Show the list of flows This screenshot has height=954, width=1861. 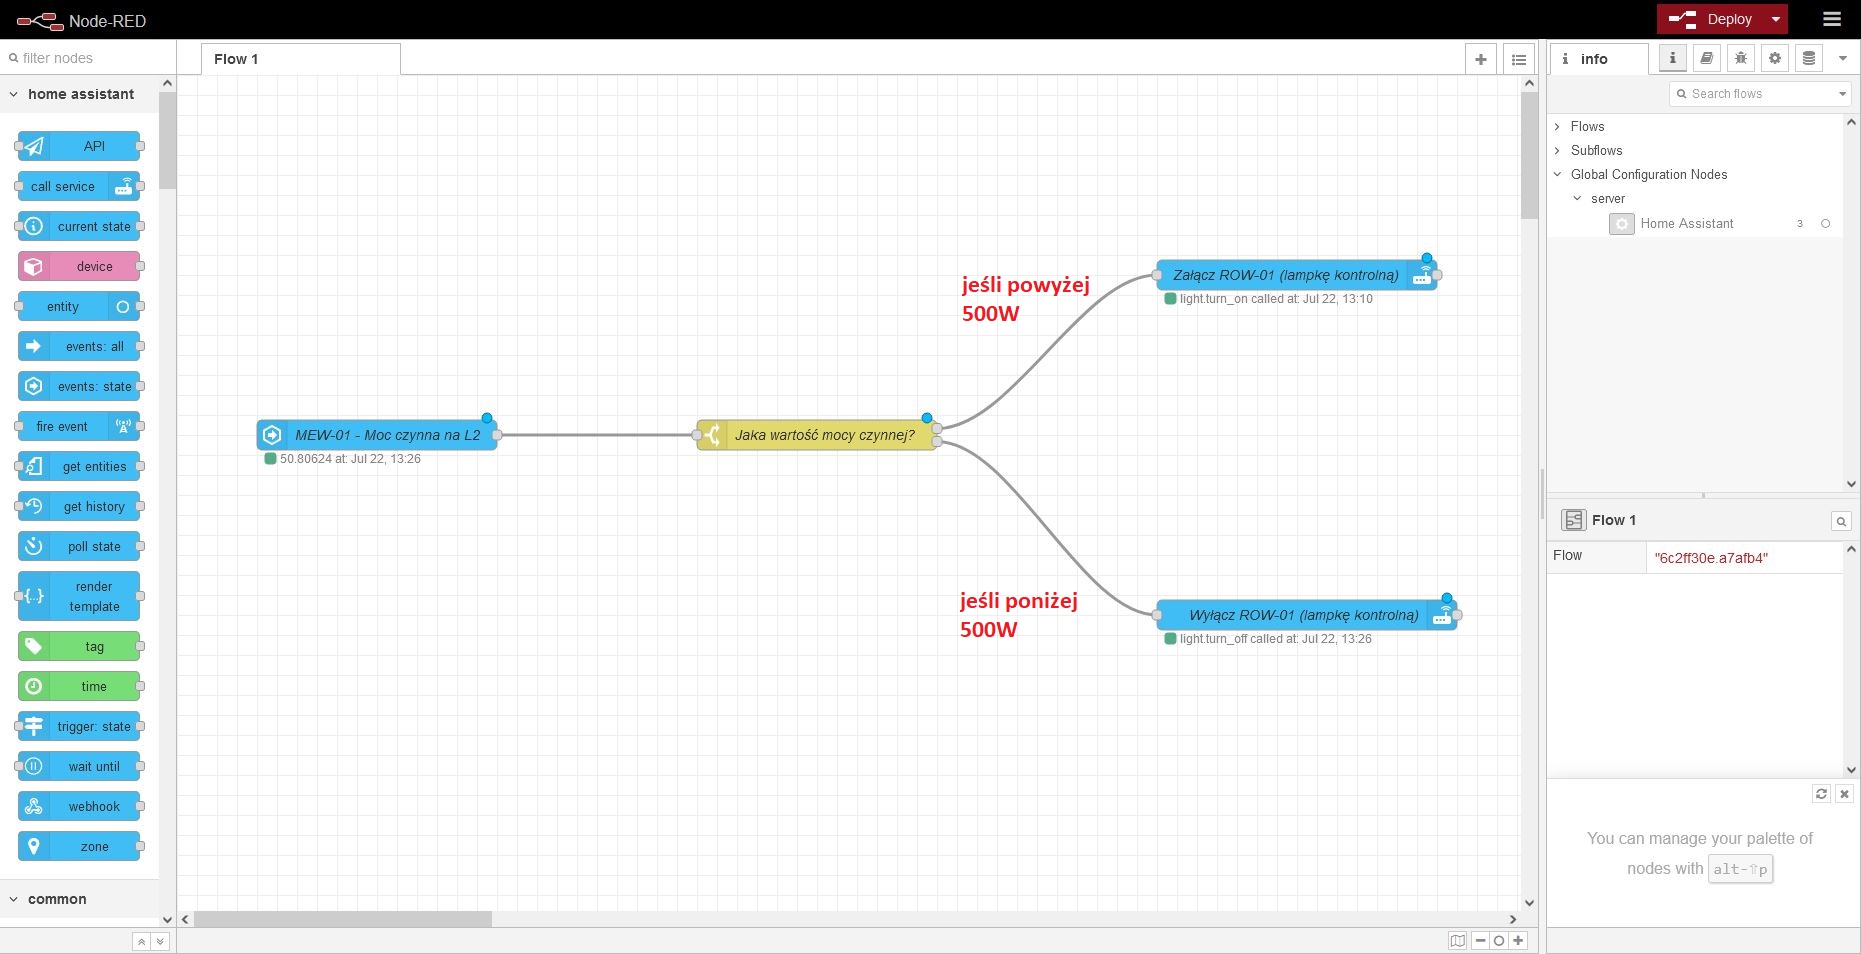(x=1518, y=59)
